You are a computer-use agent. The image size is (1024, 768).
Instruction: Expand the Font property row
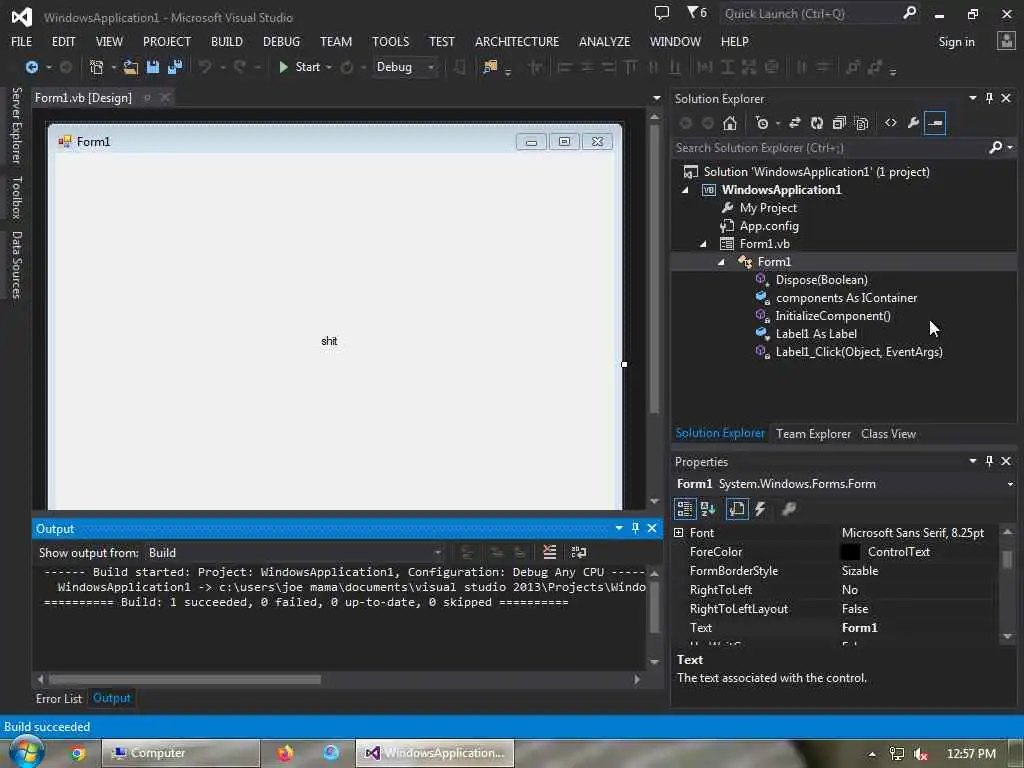point(679,533)
